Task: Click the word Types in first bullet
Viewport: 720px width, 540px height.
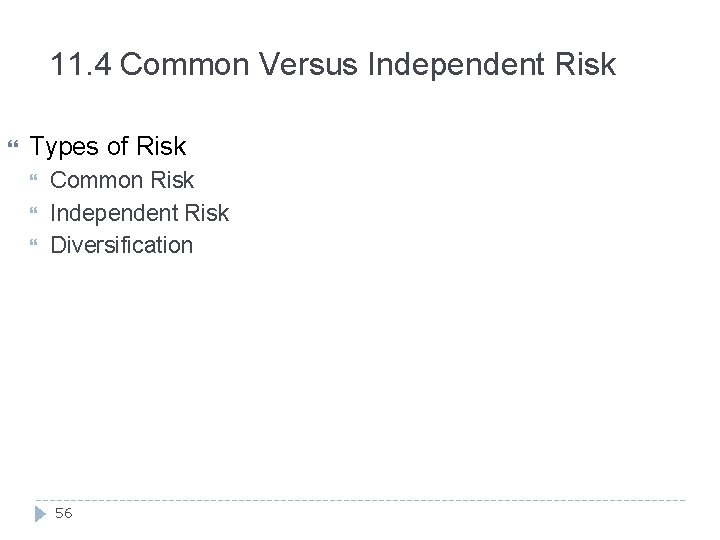Action: pos(62,147)
